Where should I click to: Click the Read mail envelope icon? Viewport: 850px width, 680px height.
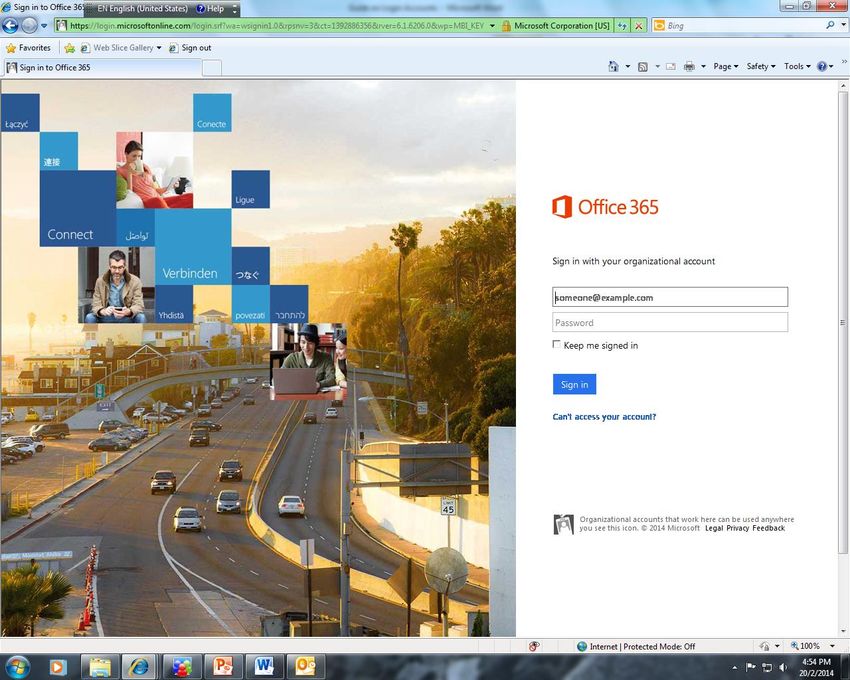(x=671, y=66)
